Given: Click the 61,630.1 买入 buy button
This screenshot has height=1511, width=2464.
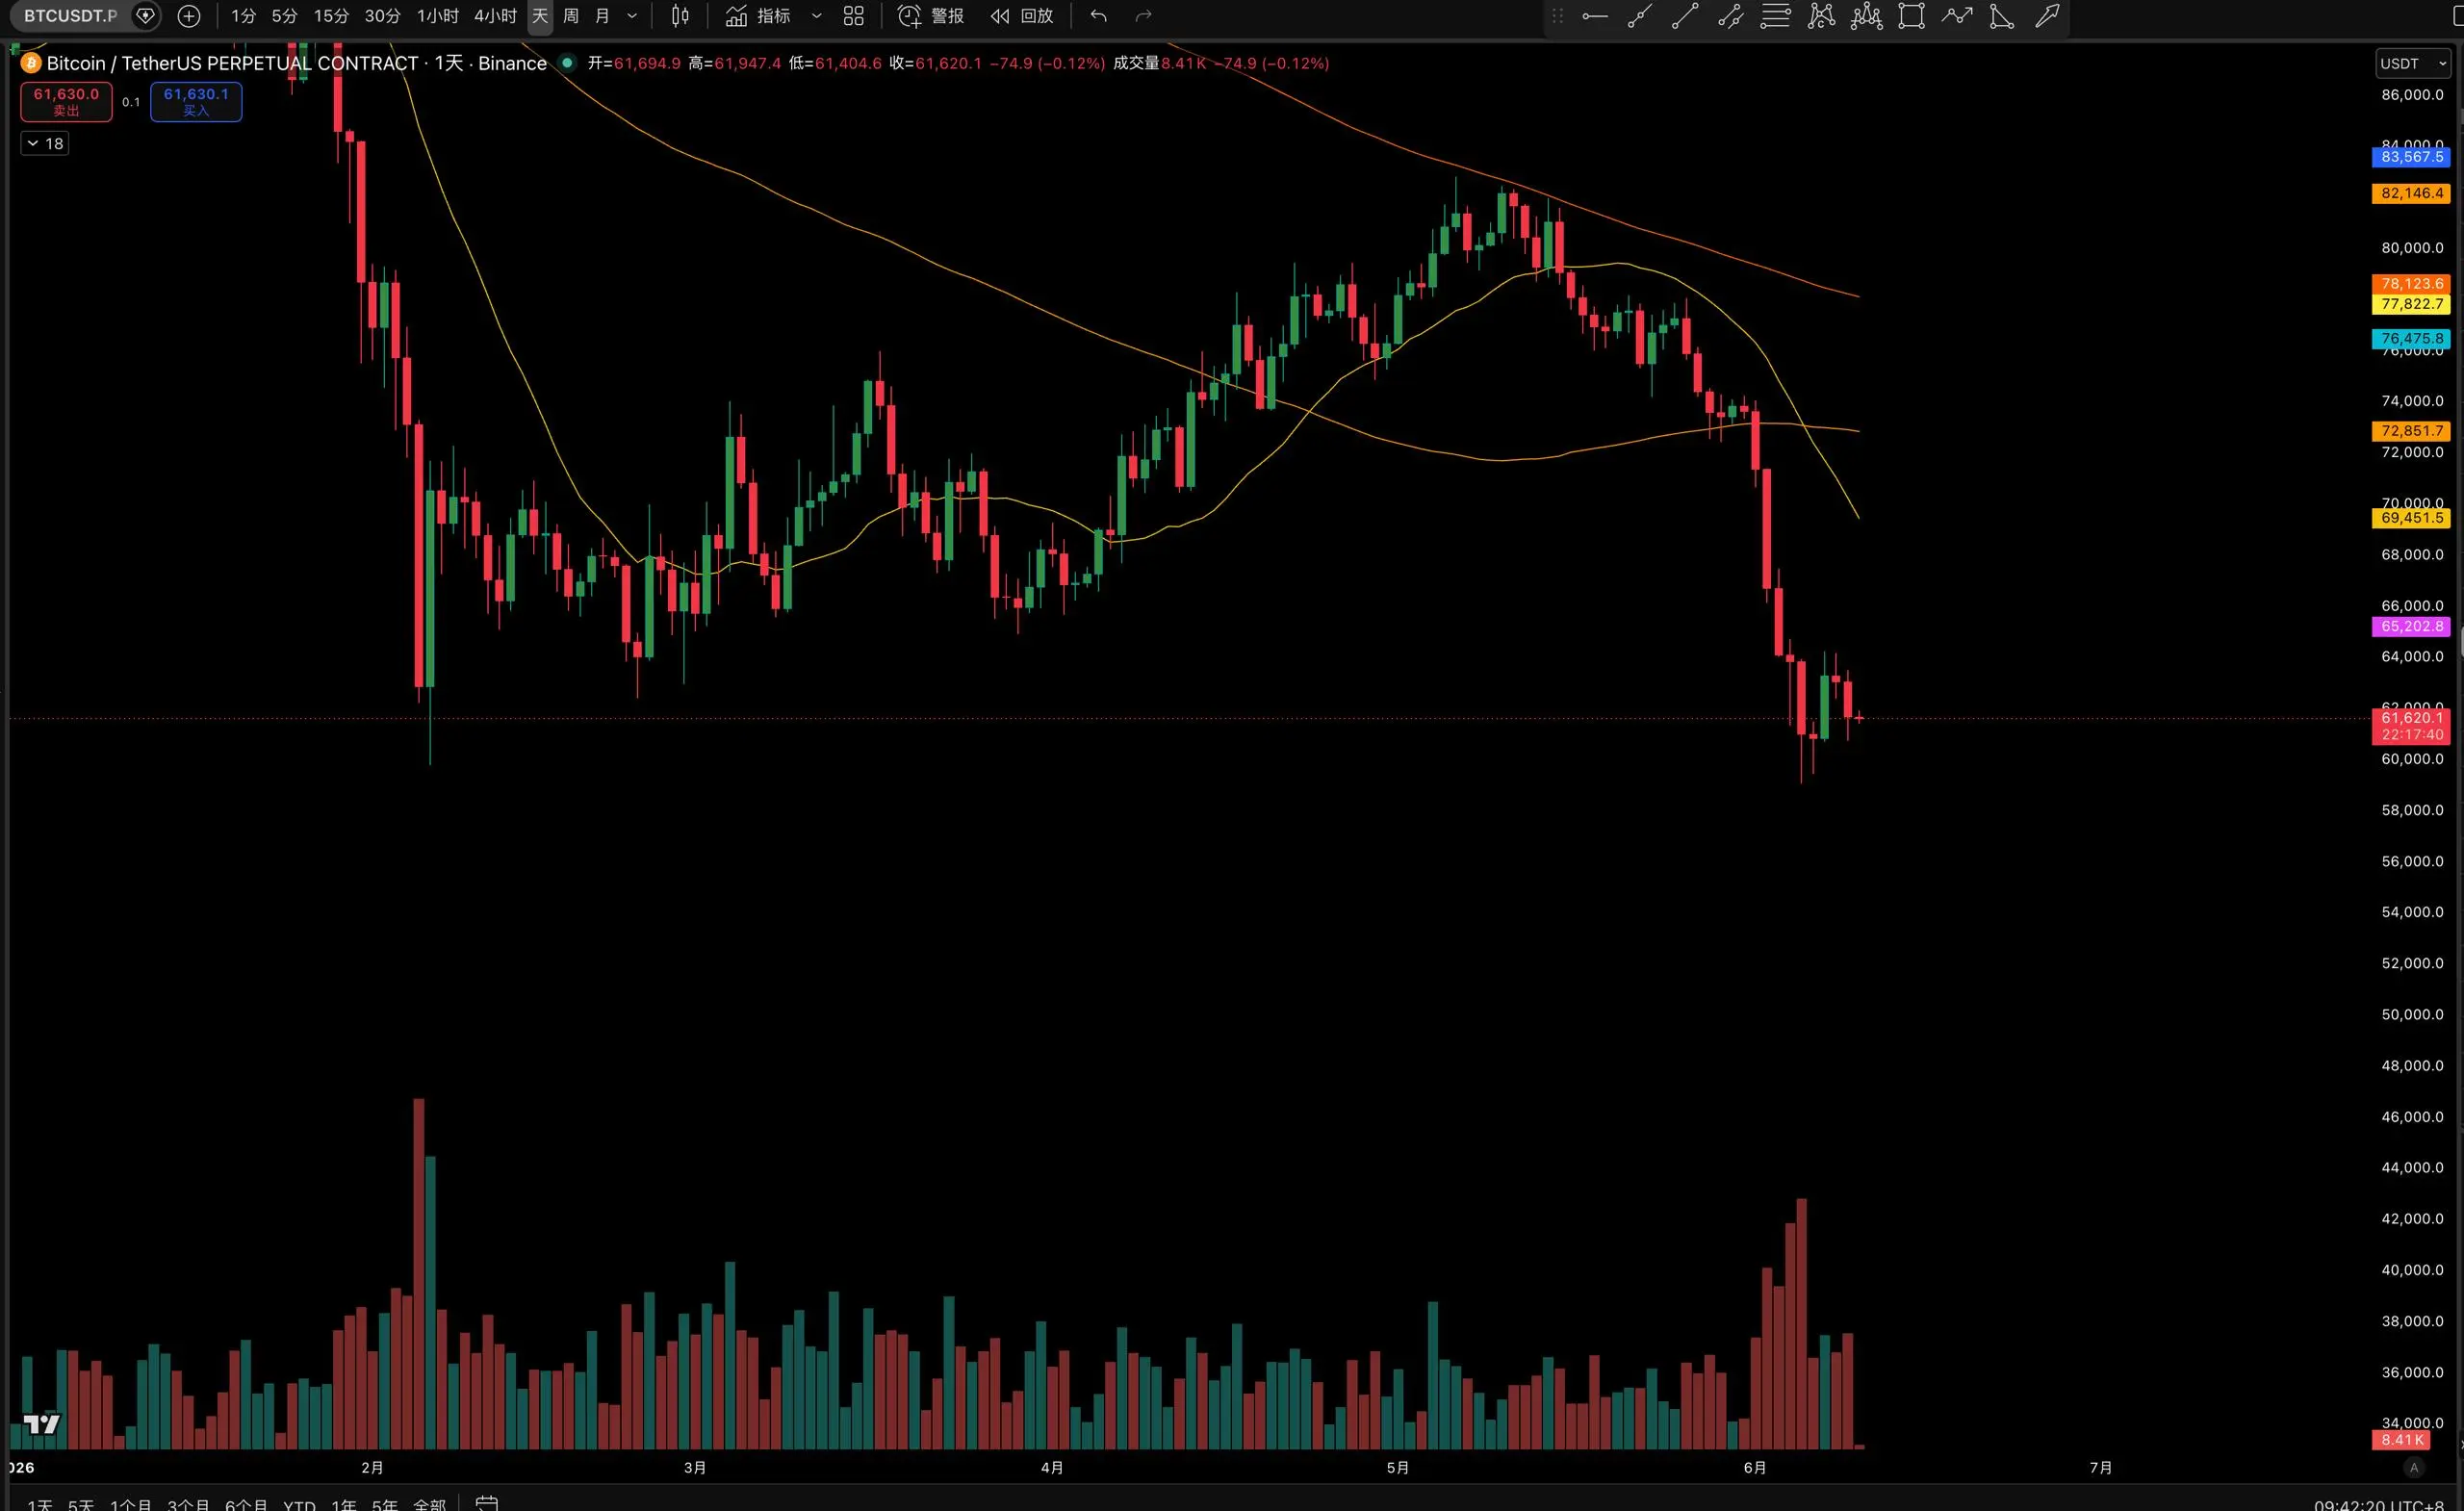Looking at the screenshot, I should click(196, 101).
